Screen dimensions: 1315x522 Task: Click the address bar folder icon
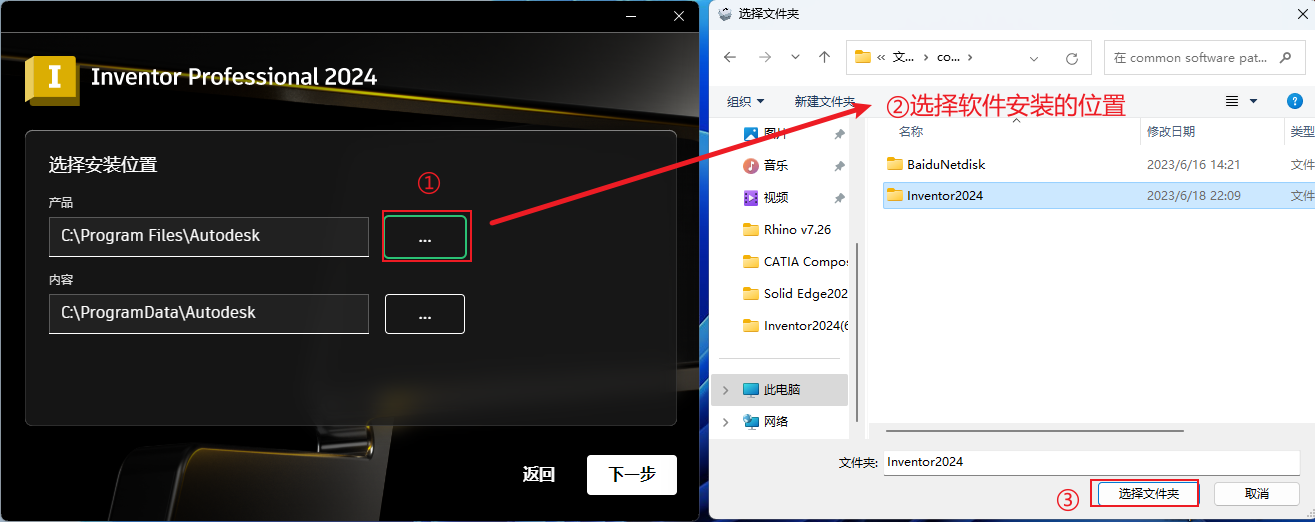863,58
